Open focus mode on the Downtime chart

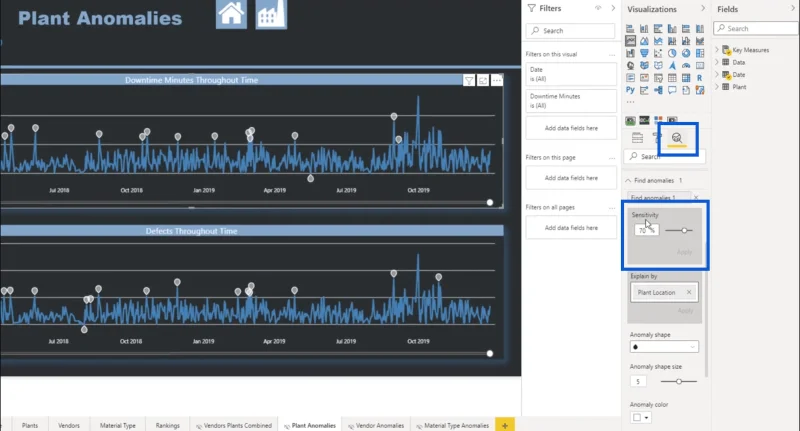click(x=483, y=81)
